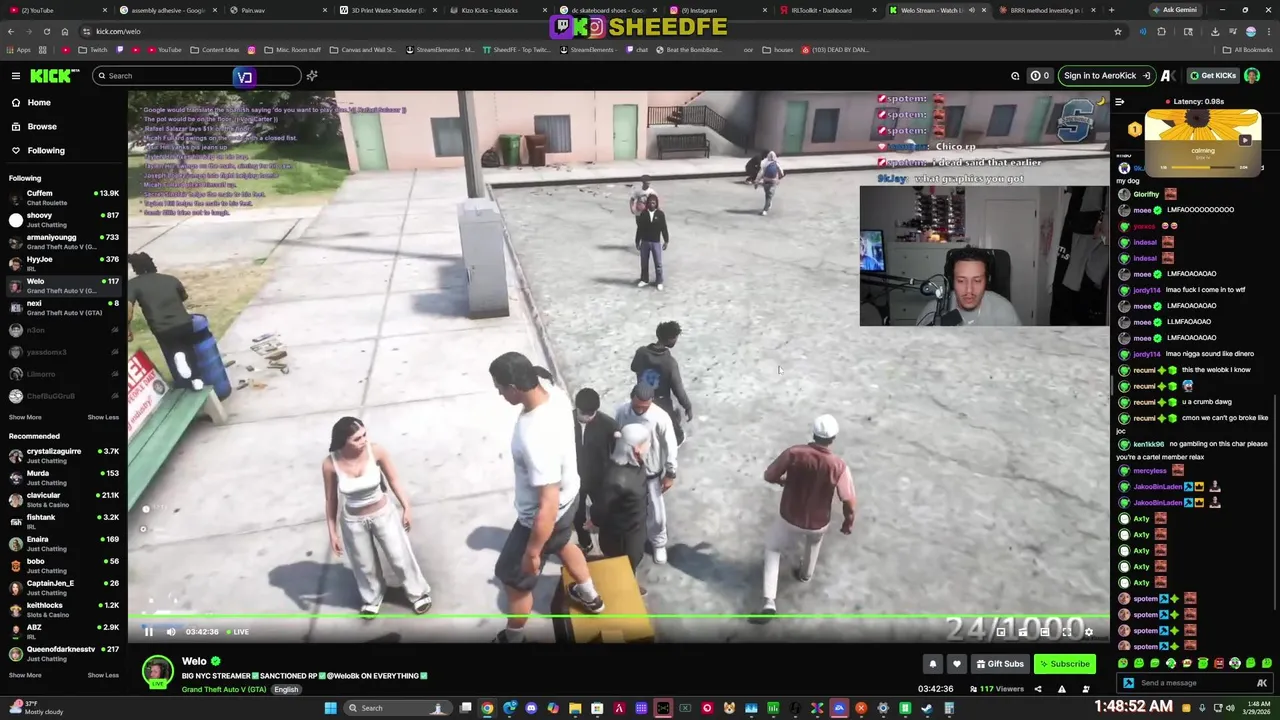Click the green Subscribe button
This screenshot has height=720, width=1280.
[x=1064, y=664]
